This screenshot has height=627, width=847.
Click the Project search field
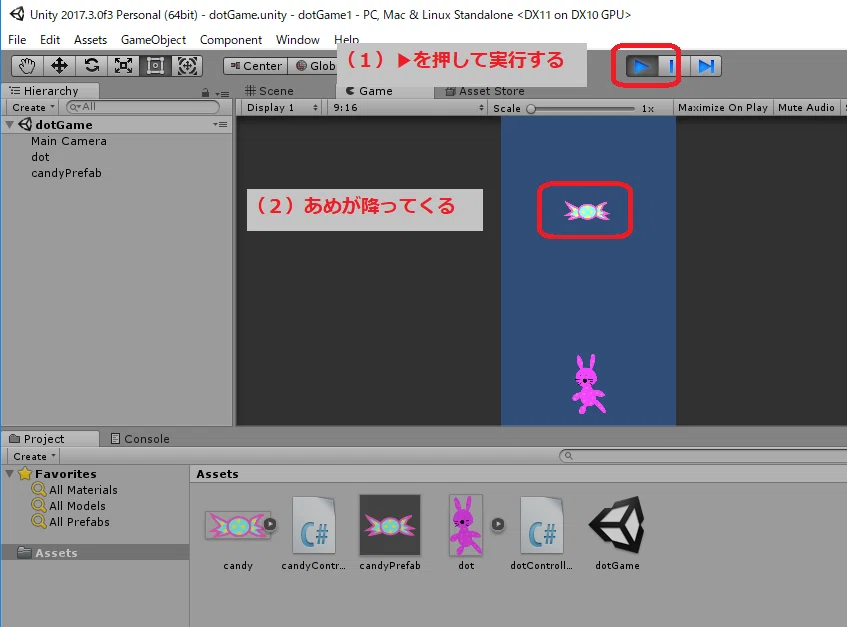(x=702, y=456)
